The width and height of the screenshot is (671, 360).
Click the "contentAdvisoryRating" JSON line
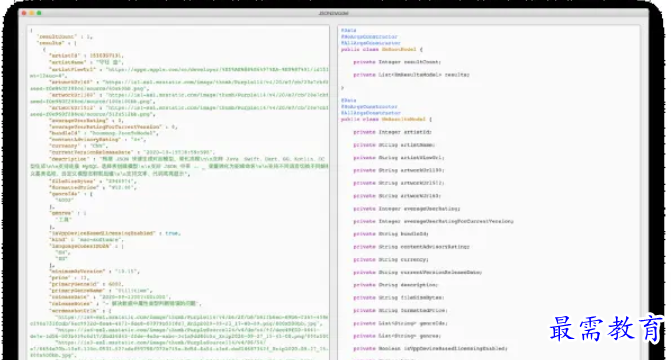(98, 140)
